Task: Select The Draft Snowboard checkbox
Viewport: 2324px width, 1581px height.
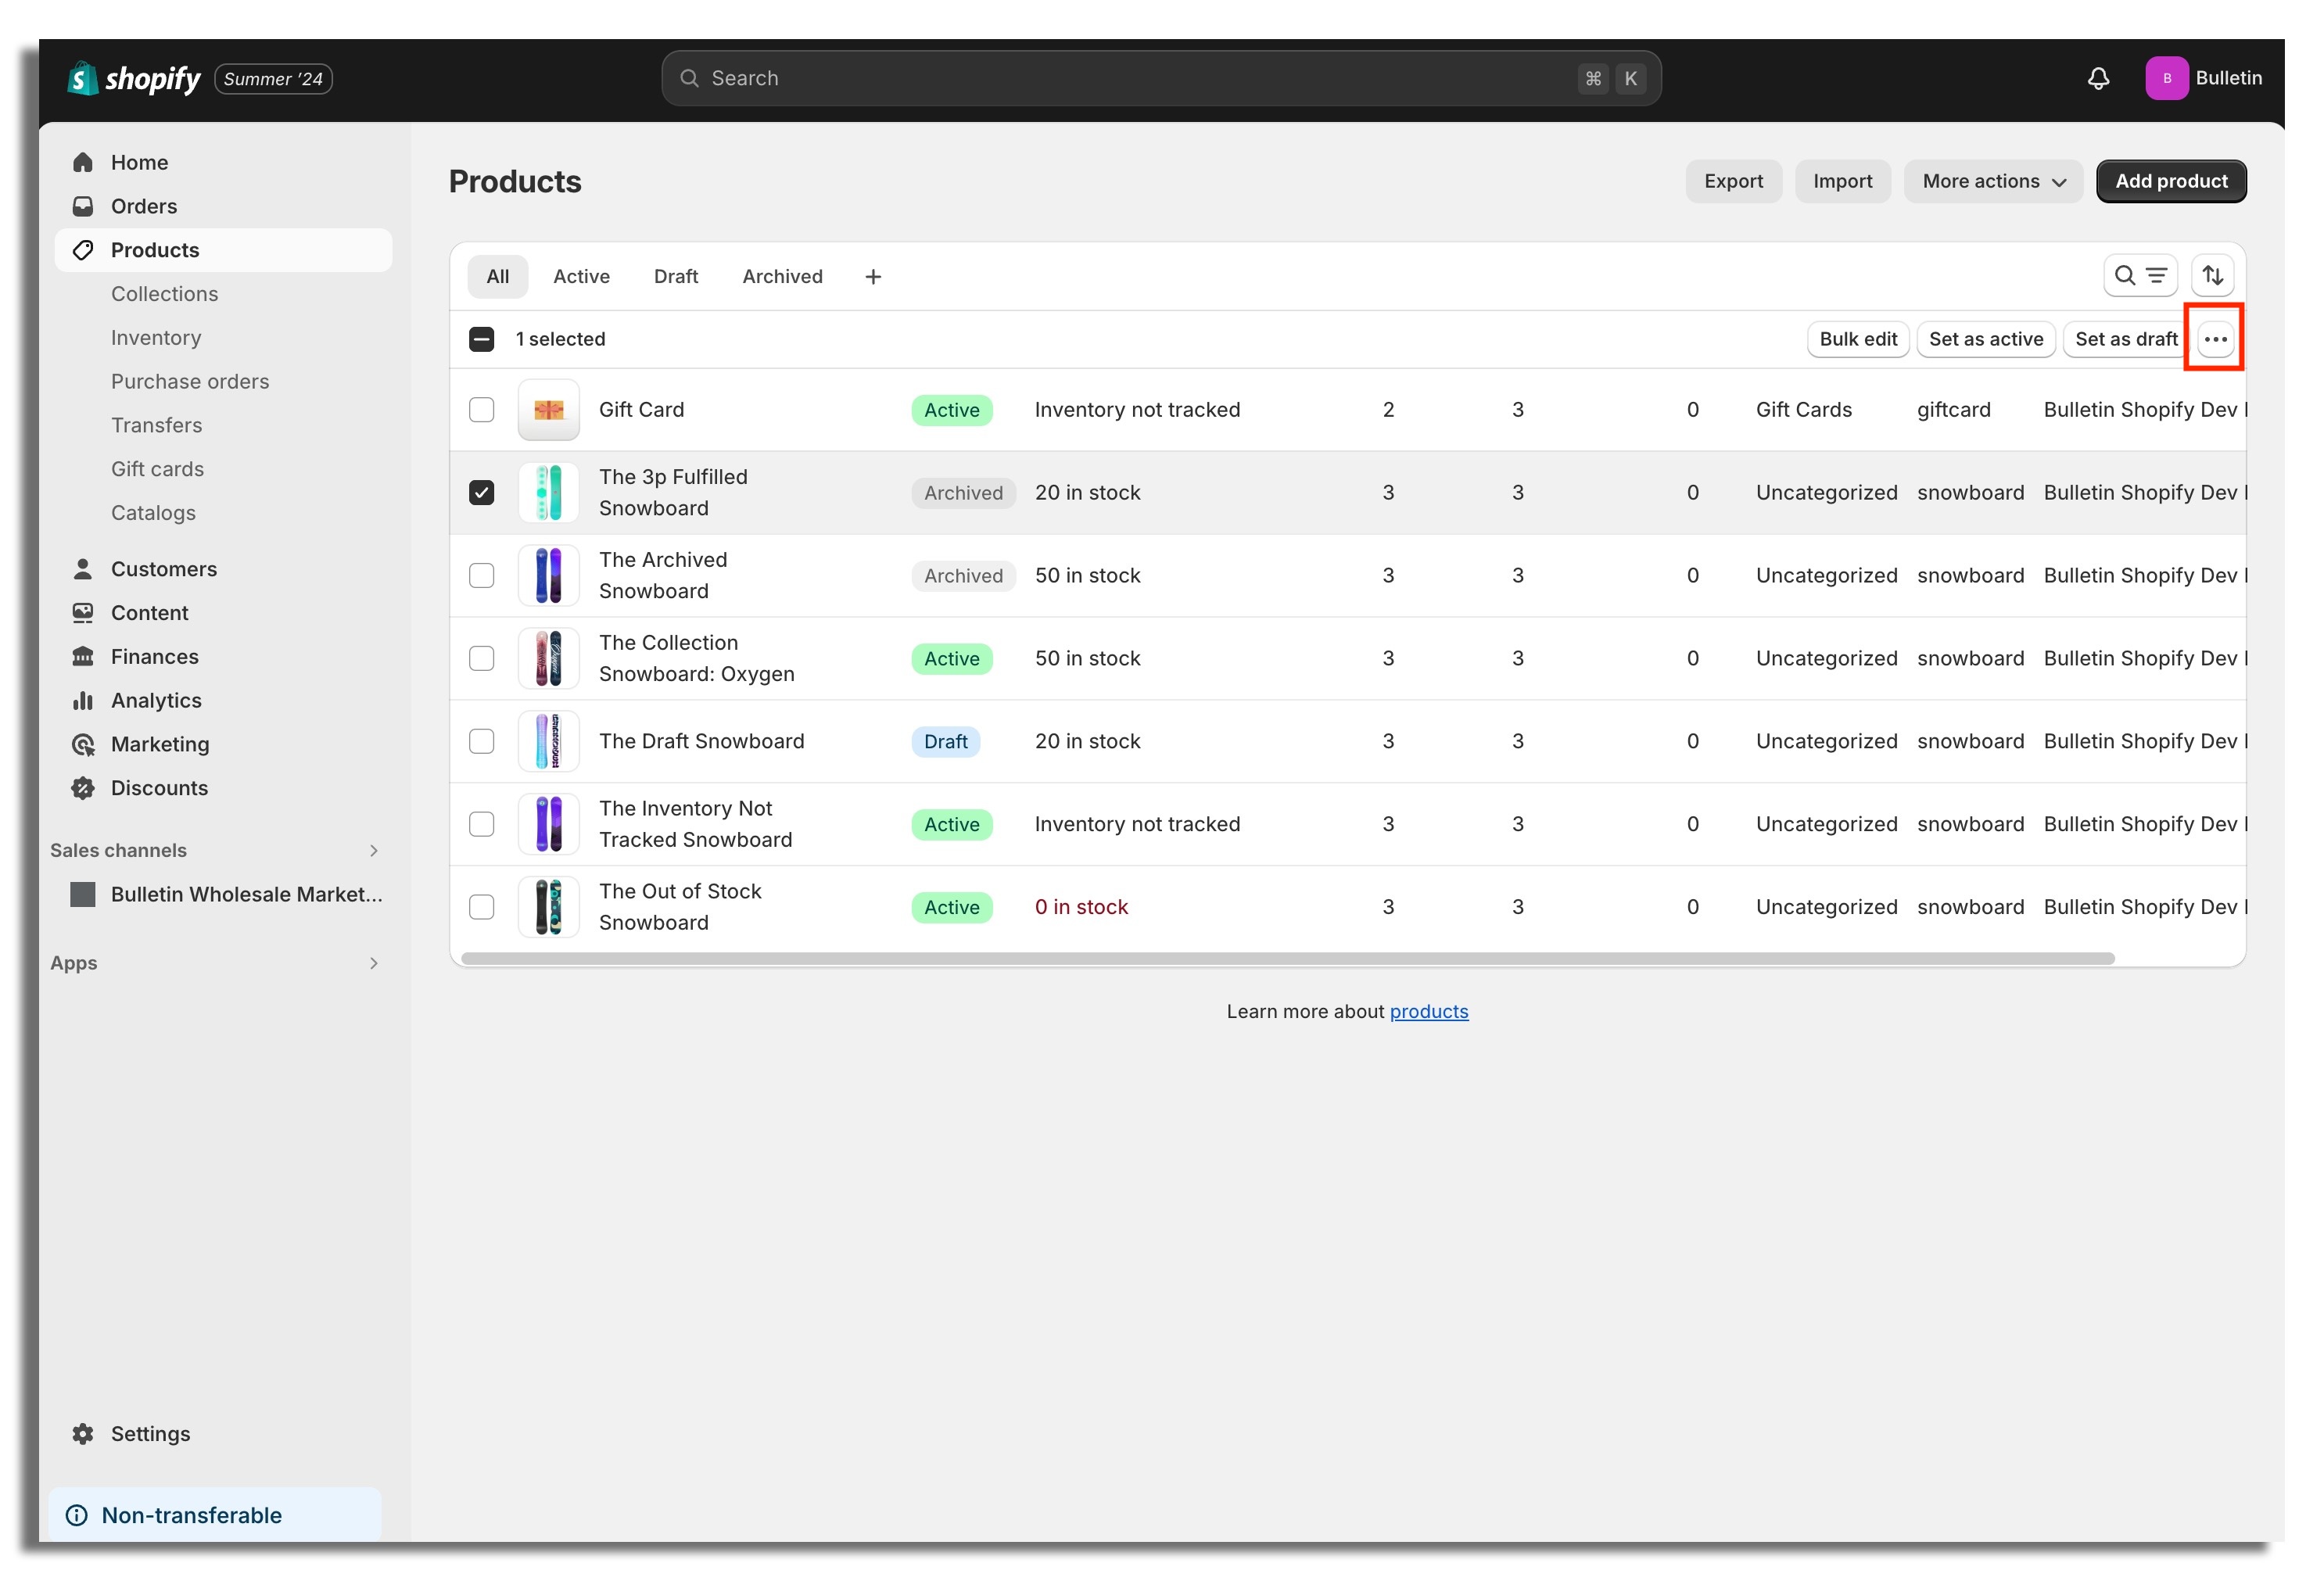Action: pyautogui.click(x=481, y=742)
